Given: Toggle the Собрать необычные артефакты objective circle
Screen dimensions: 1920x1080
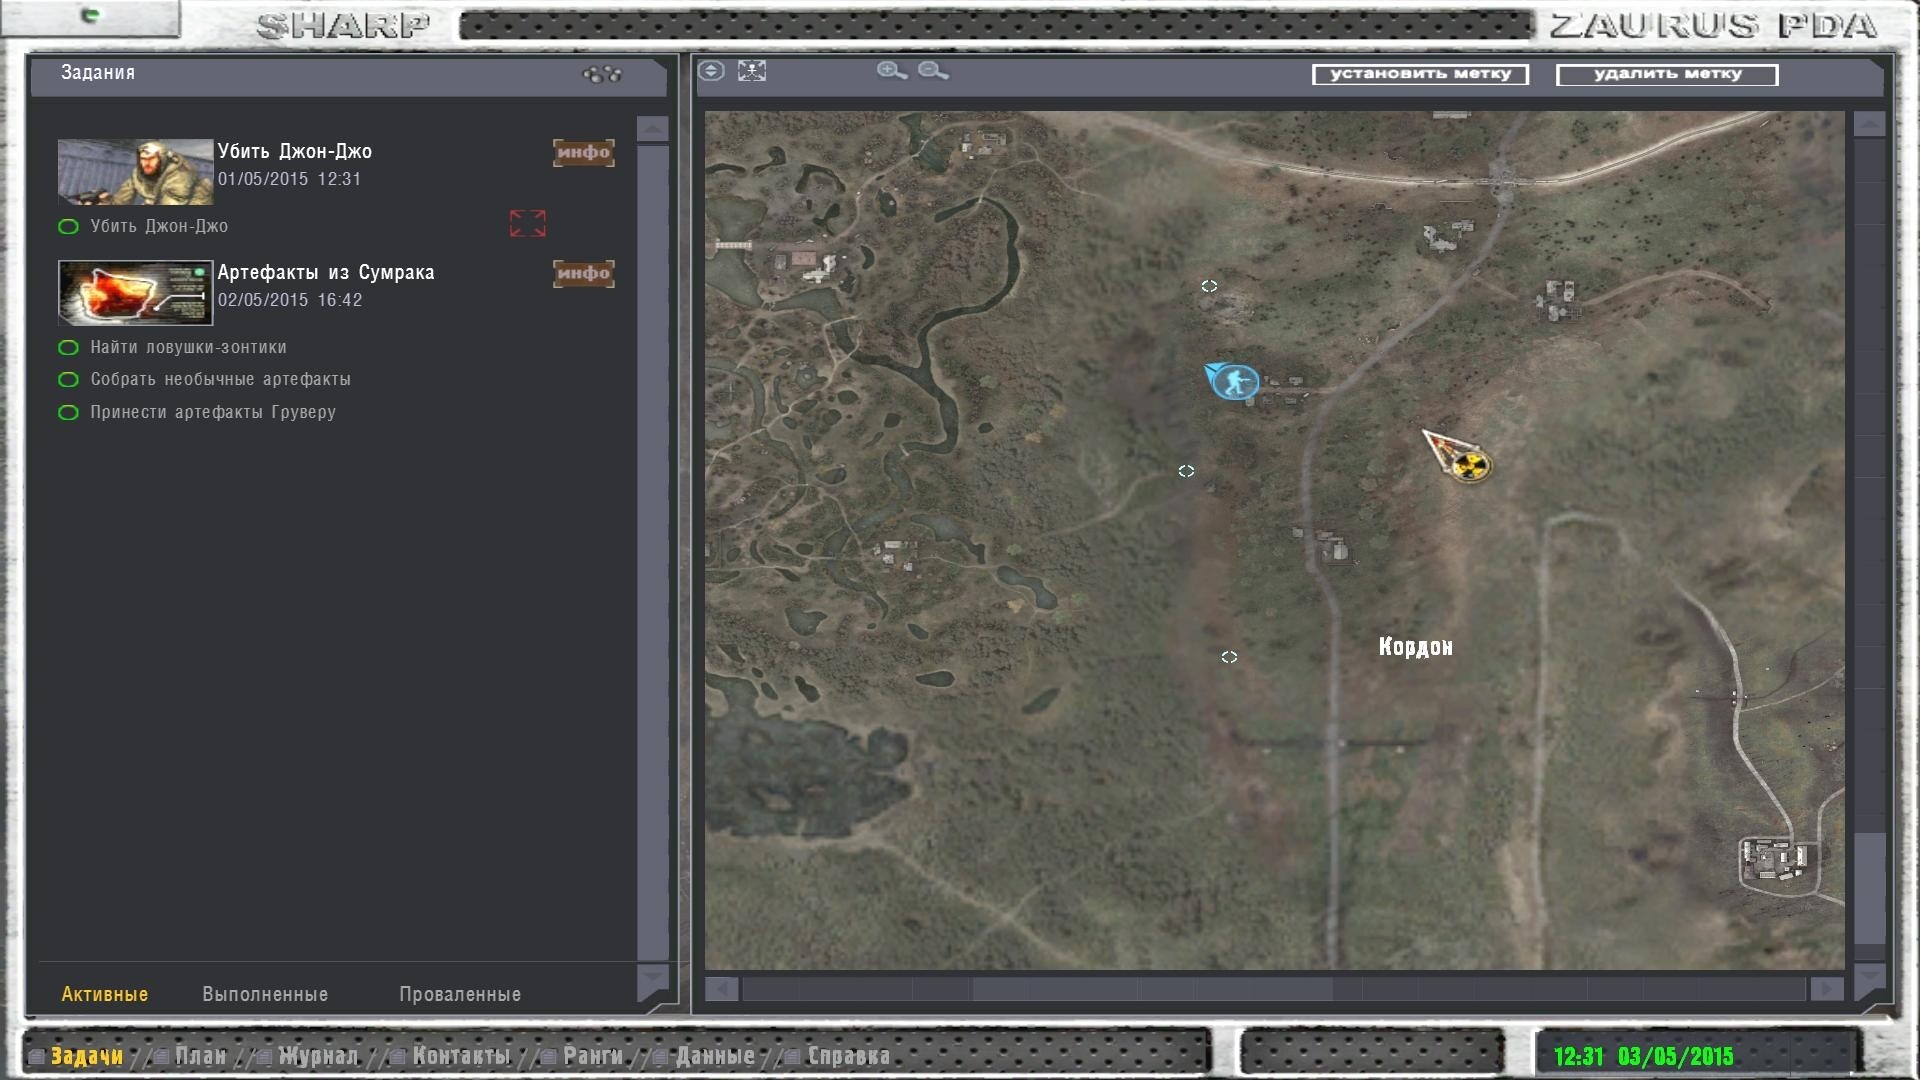Looking at the screenshot, I should [68, 380].
